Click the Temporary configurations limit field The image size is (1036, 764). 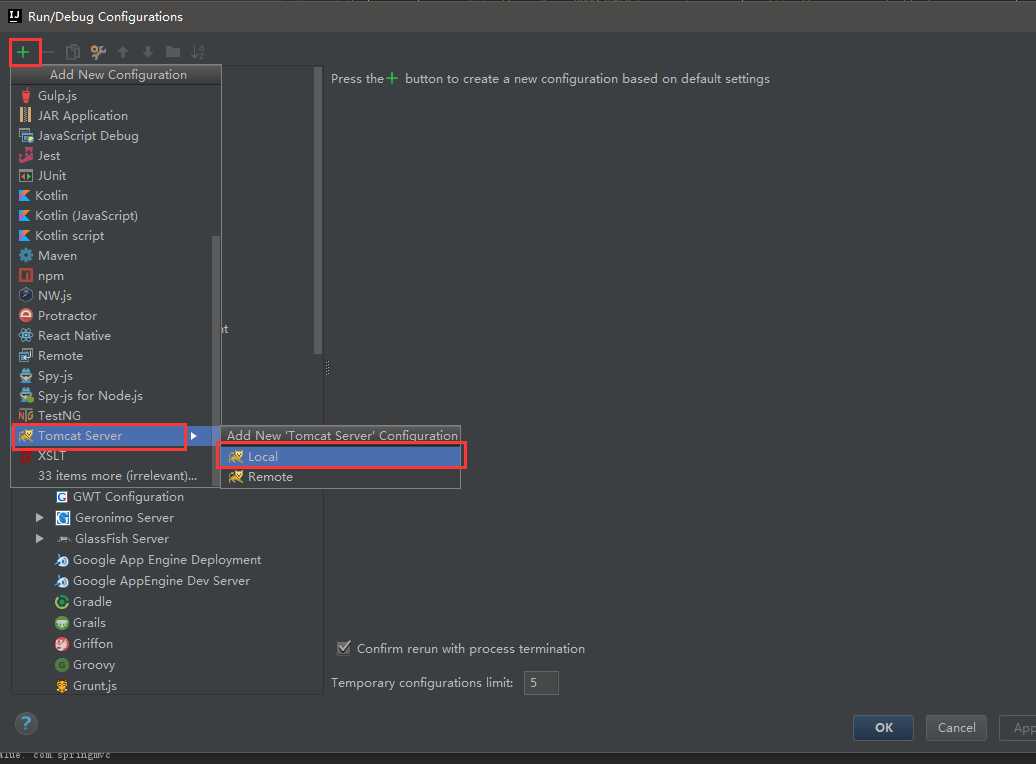541,683
